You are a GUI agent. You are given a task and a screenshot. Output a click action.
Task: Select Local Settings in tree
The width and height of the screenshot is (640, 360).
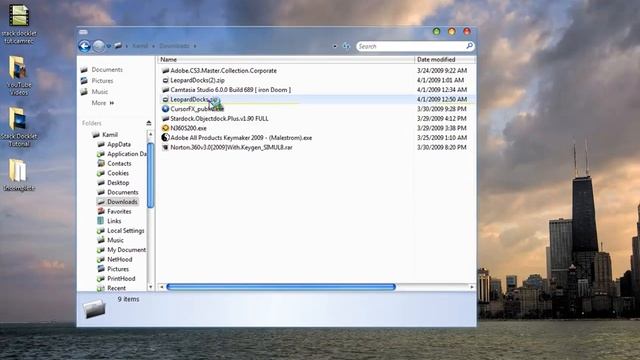126,231
